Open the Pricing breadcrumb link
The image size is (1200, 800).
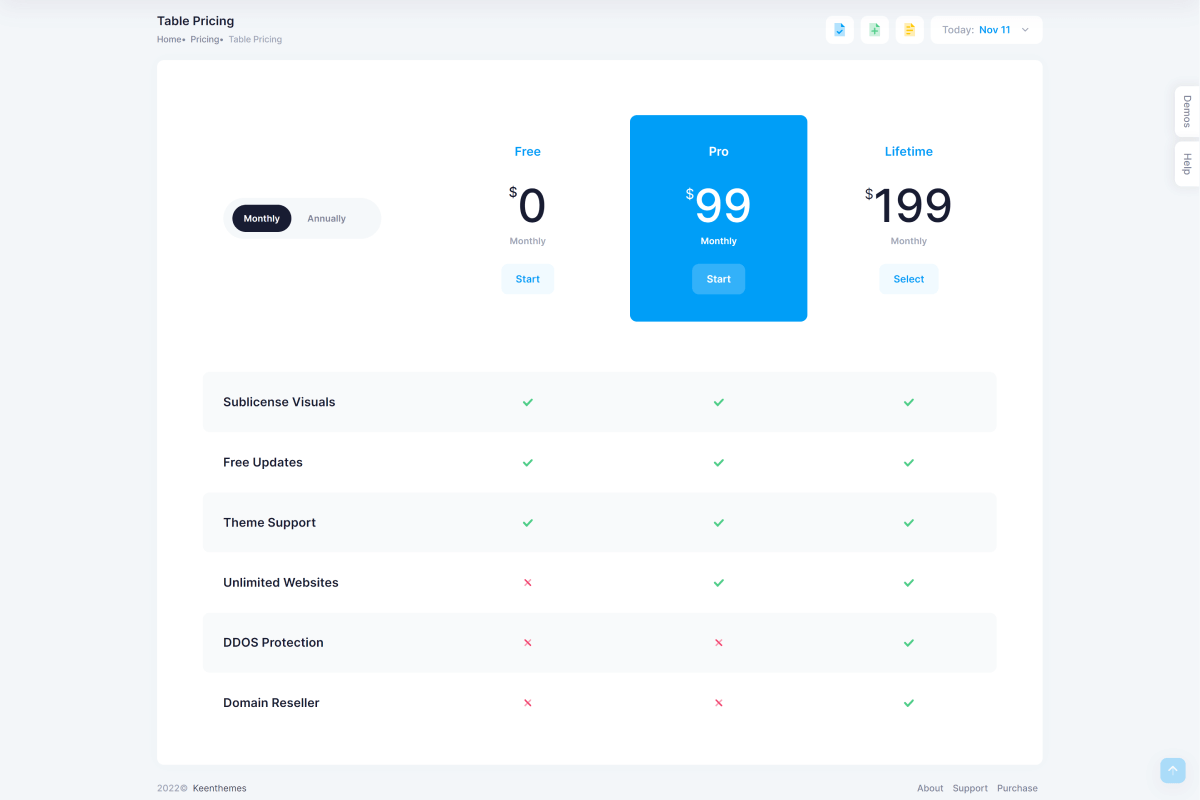pyautogui.click(x=204, y=40)
